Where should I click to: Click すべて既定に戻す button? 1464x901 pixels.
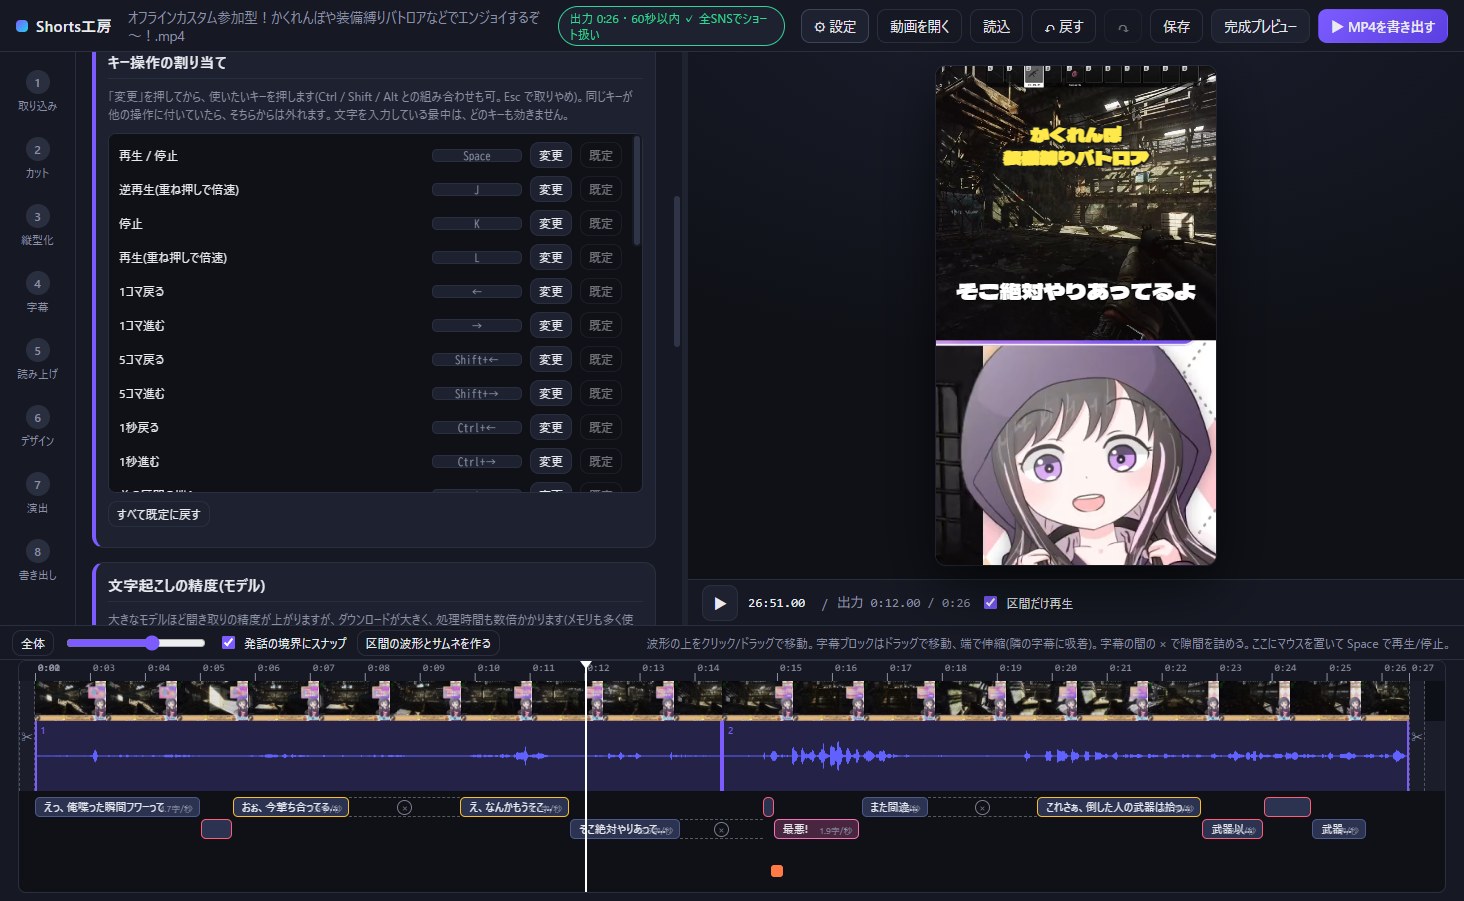(159, 514)
